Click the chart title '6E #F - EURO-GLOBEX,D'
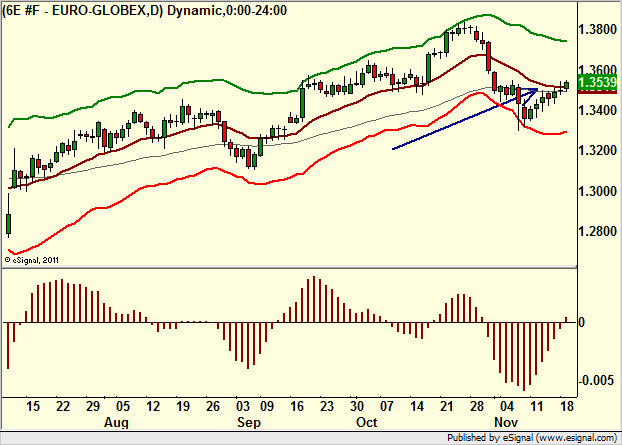Screen dimensions: 622x445 [x=83, y=10]
